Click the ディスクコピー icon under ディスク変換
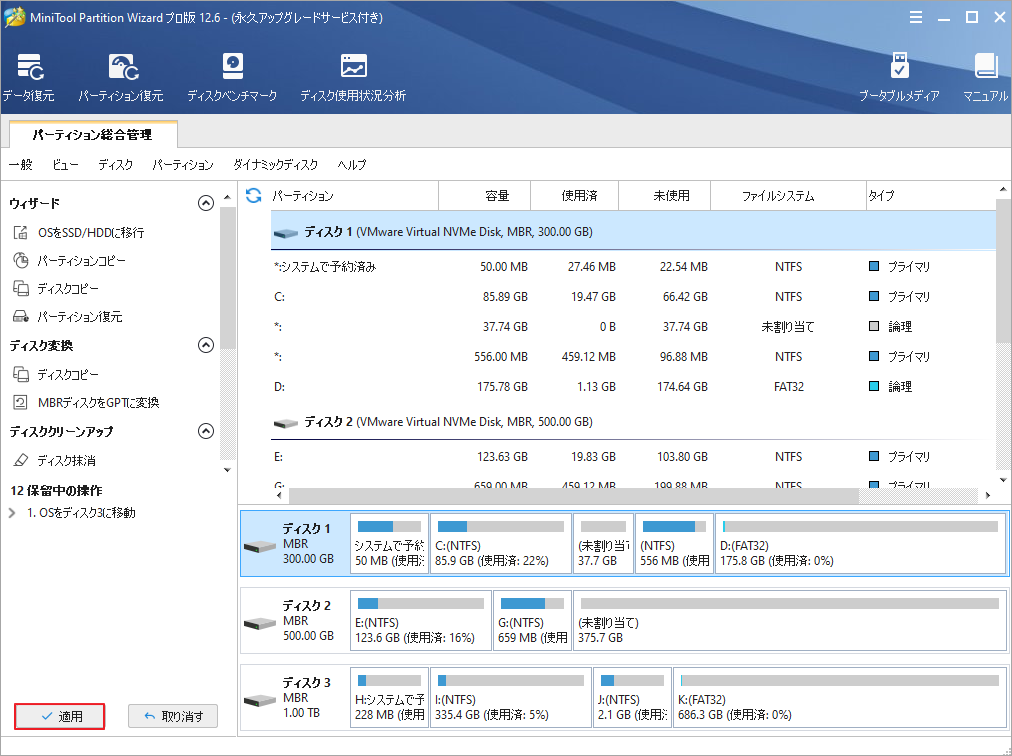1012x756 pixels. (x=21, y=374)
